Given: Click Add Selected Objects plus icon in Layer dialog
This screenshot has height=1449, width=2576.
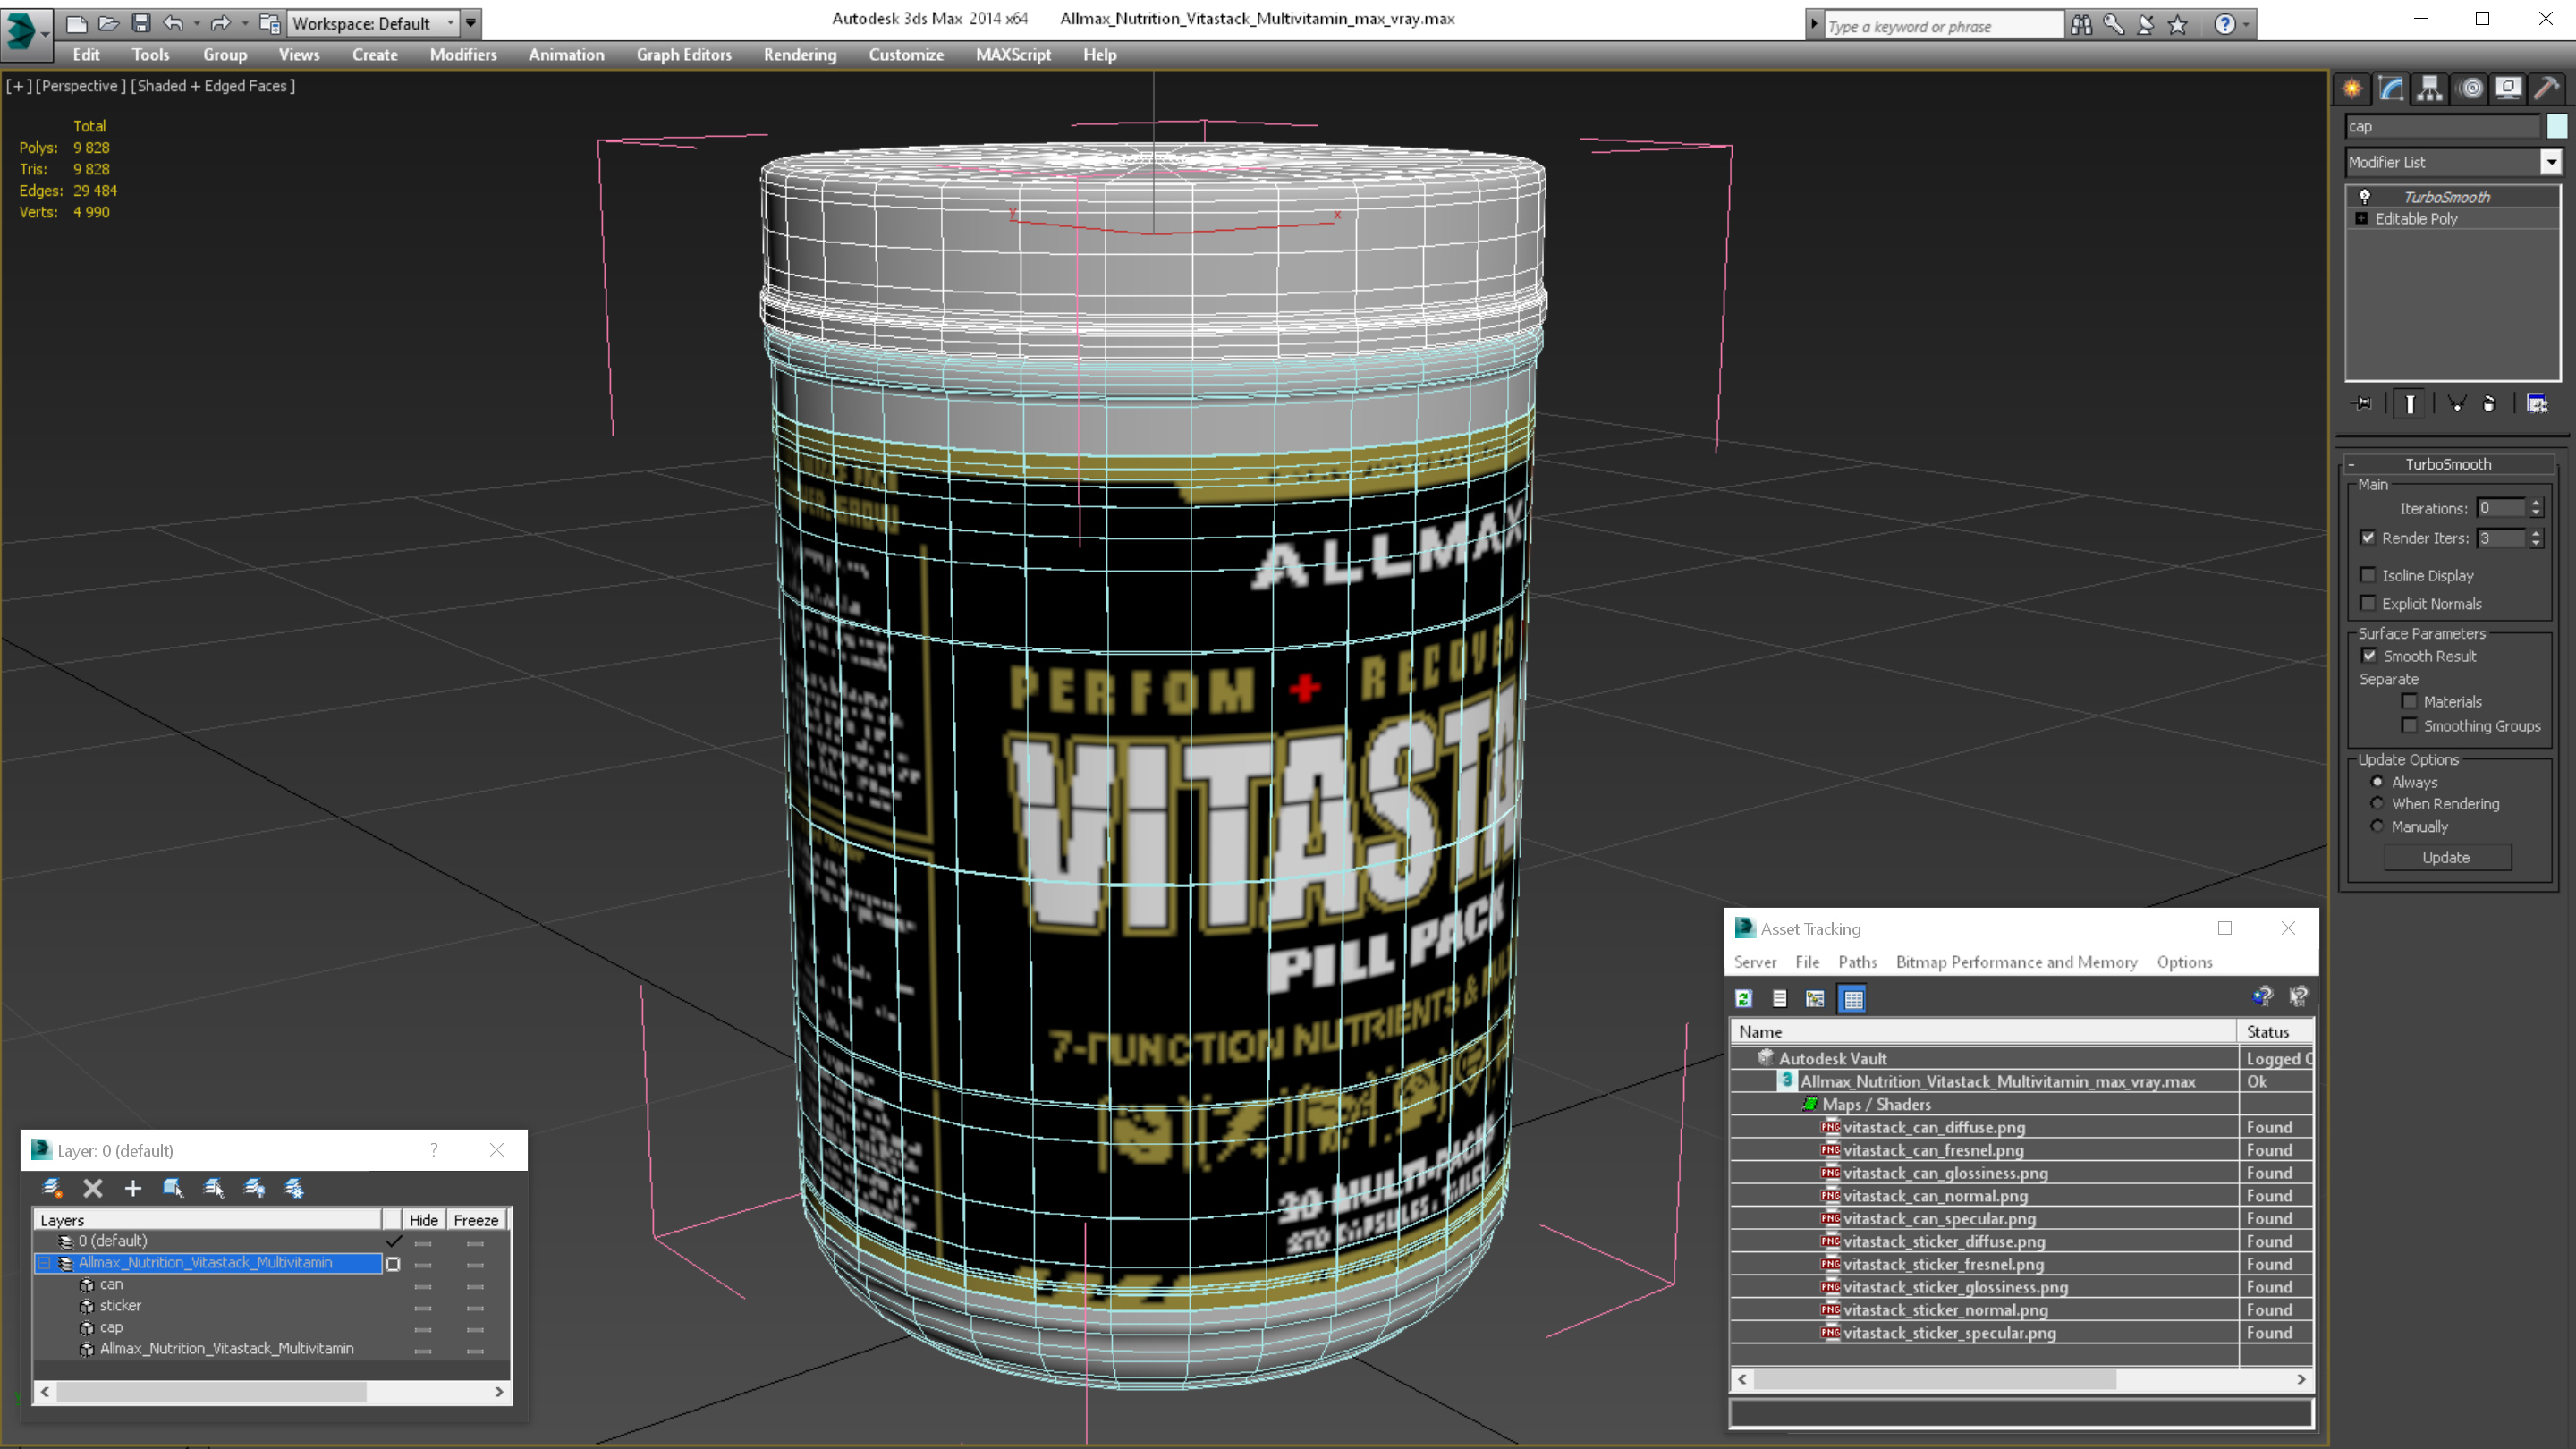Looking at the screenshot, I should [x=133, y=1188].
